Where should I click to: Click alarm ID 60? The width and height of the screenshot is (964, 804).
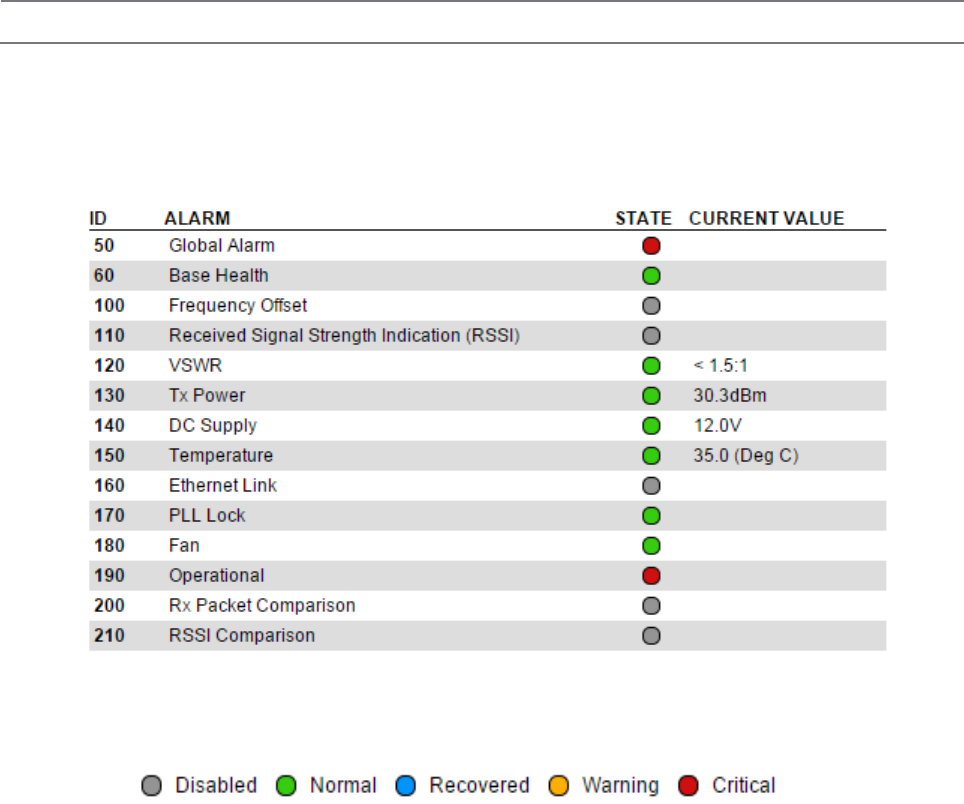[x=104, y=276]
